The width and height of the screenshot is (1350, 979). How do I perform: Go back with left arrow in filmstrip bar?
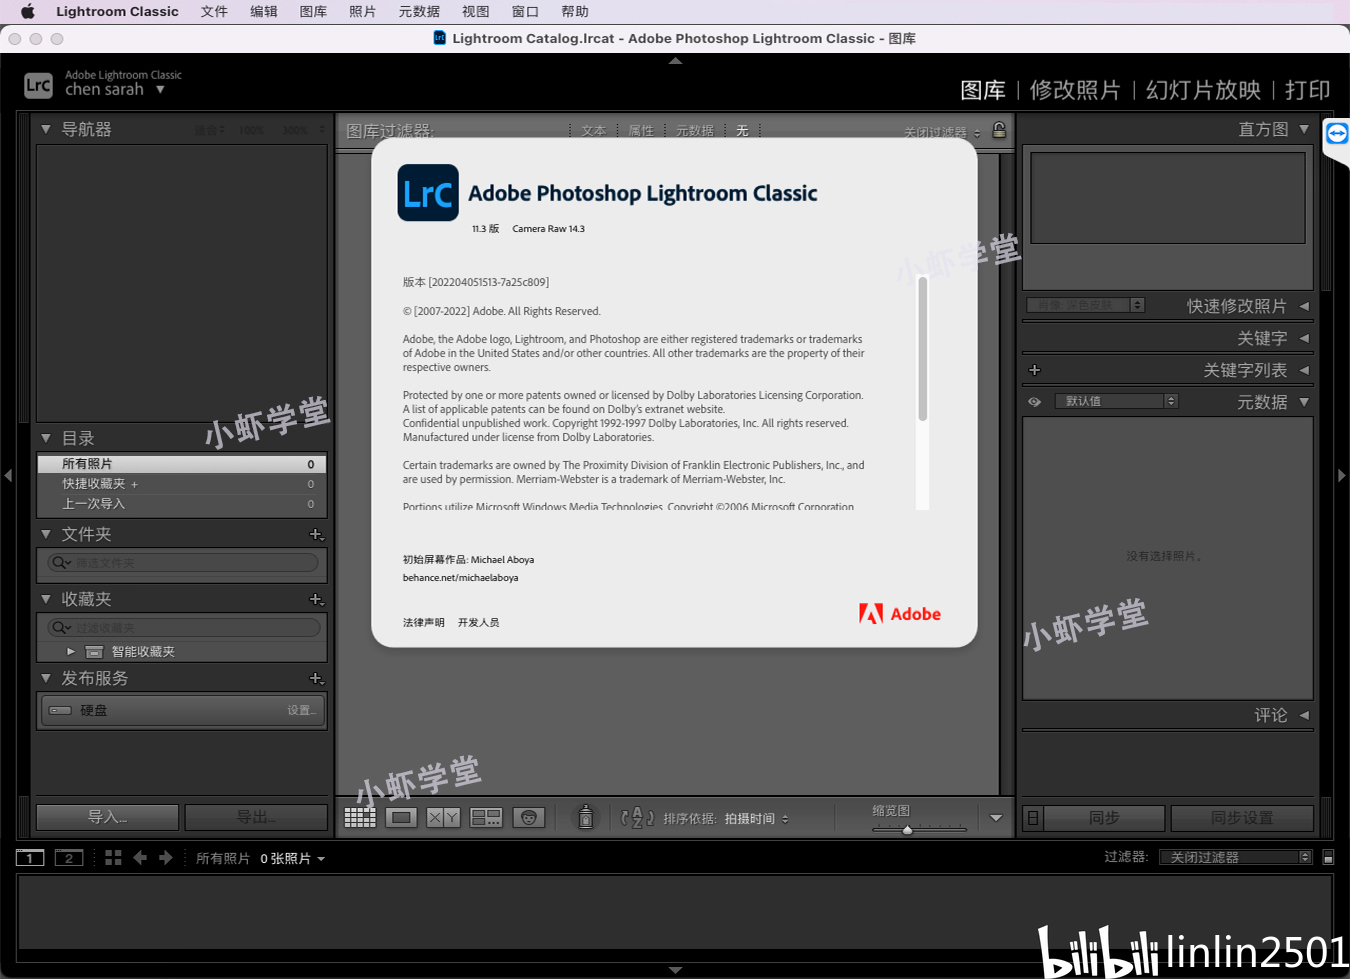point(140,858)
